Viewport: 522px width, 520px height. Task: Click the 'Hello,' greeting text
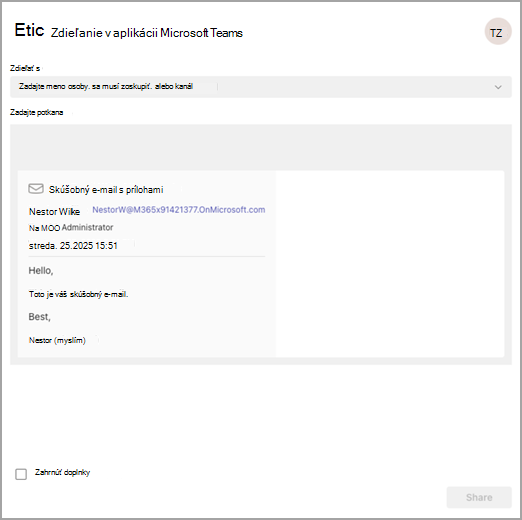point(41,270)
